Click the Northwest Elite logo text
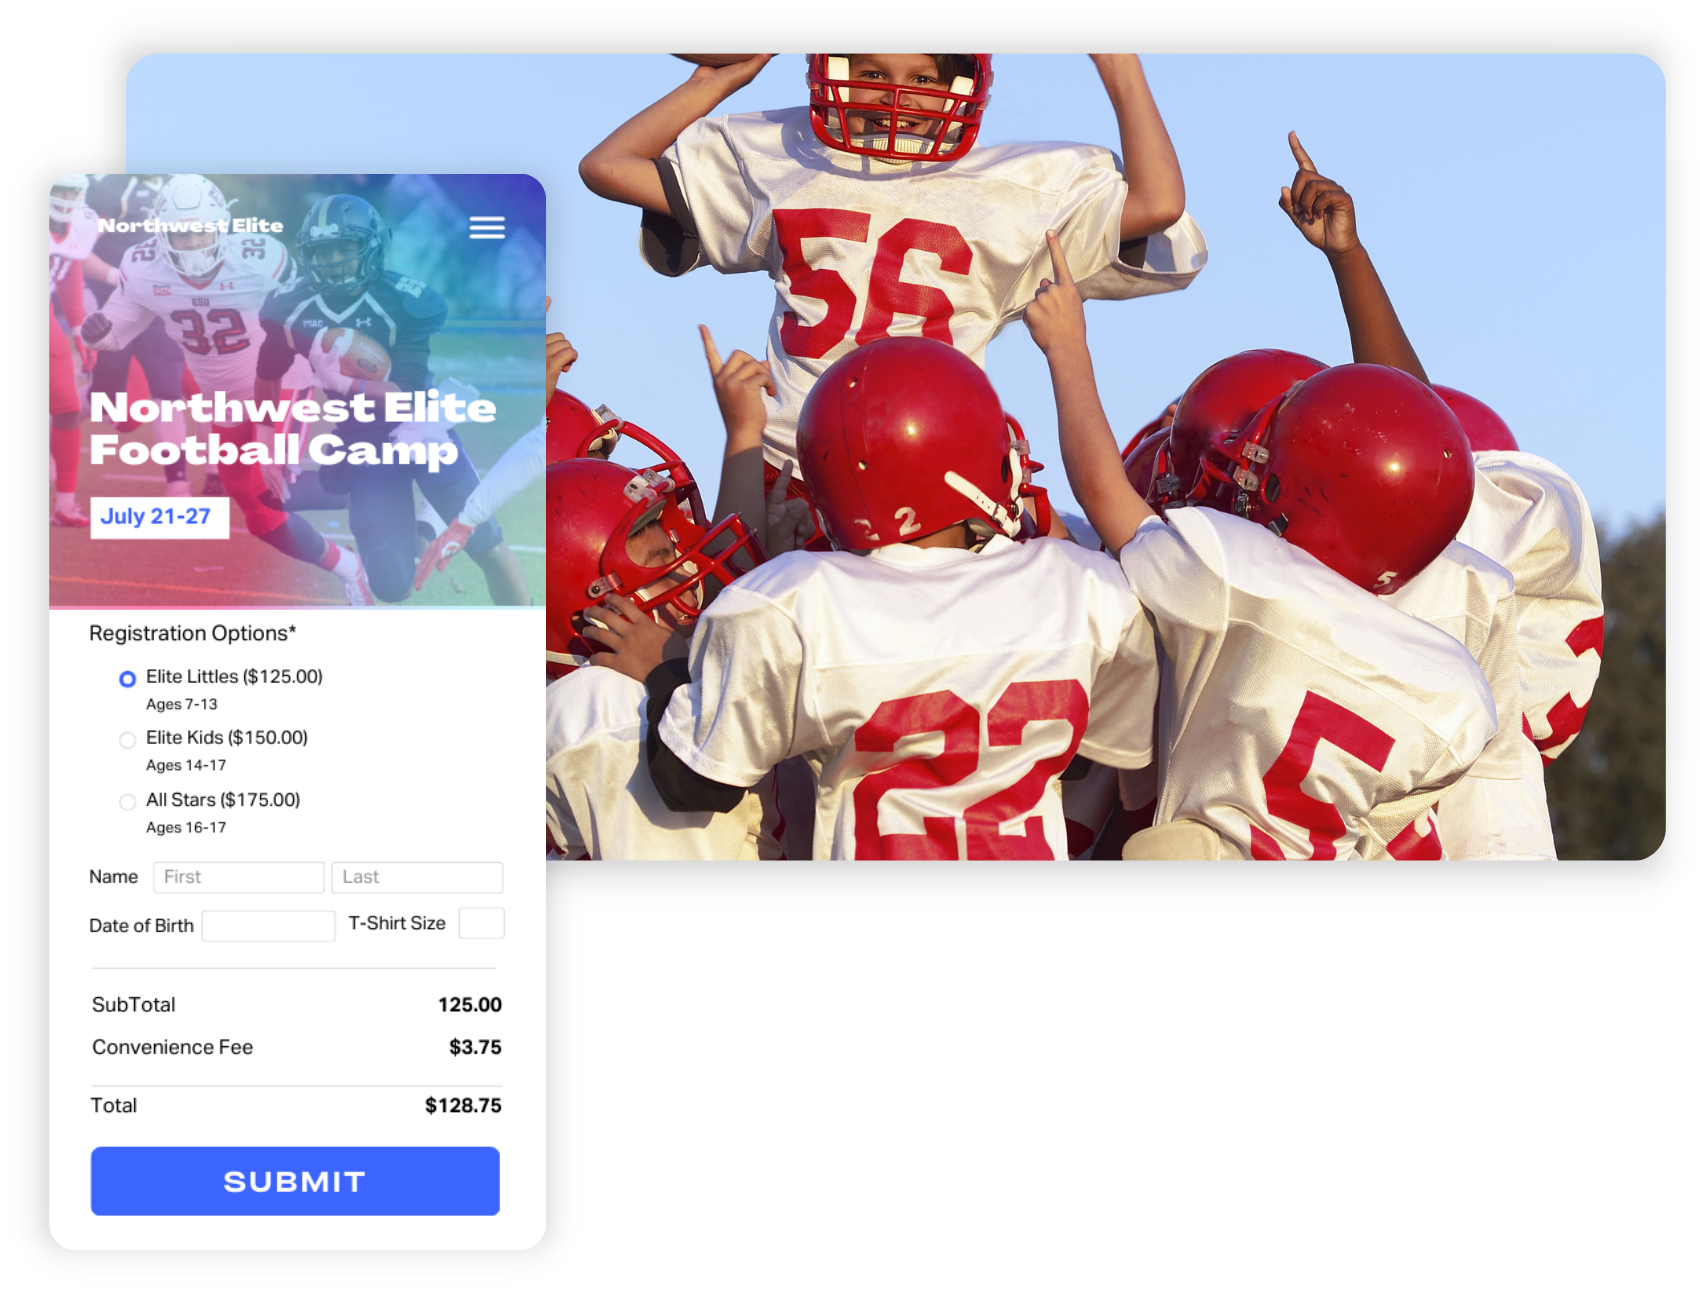This screenshot has width=1700, height=1300. coord(190,226)
